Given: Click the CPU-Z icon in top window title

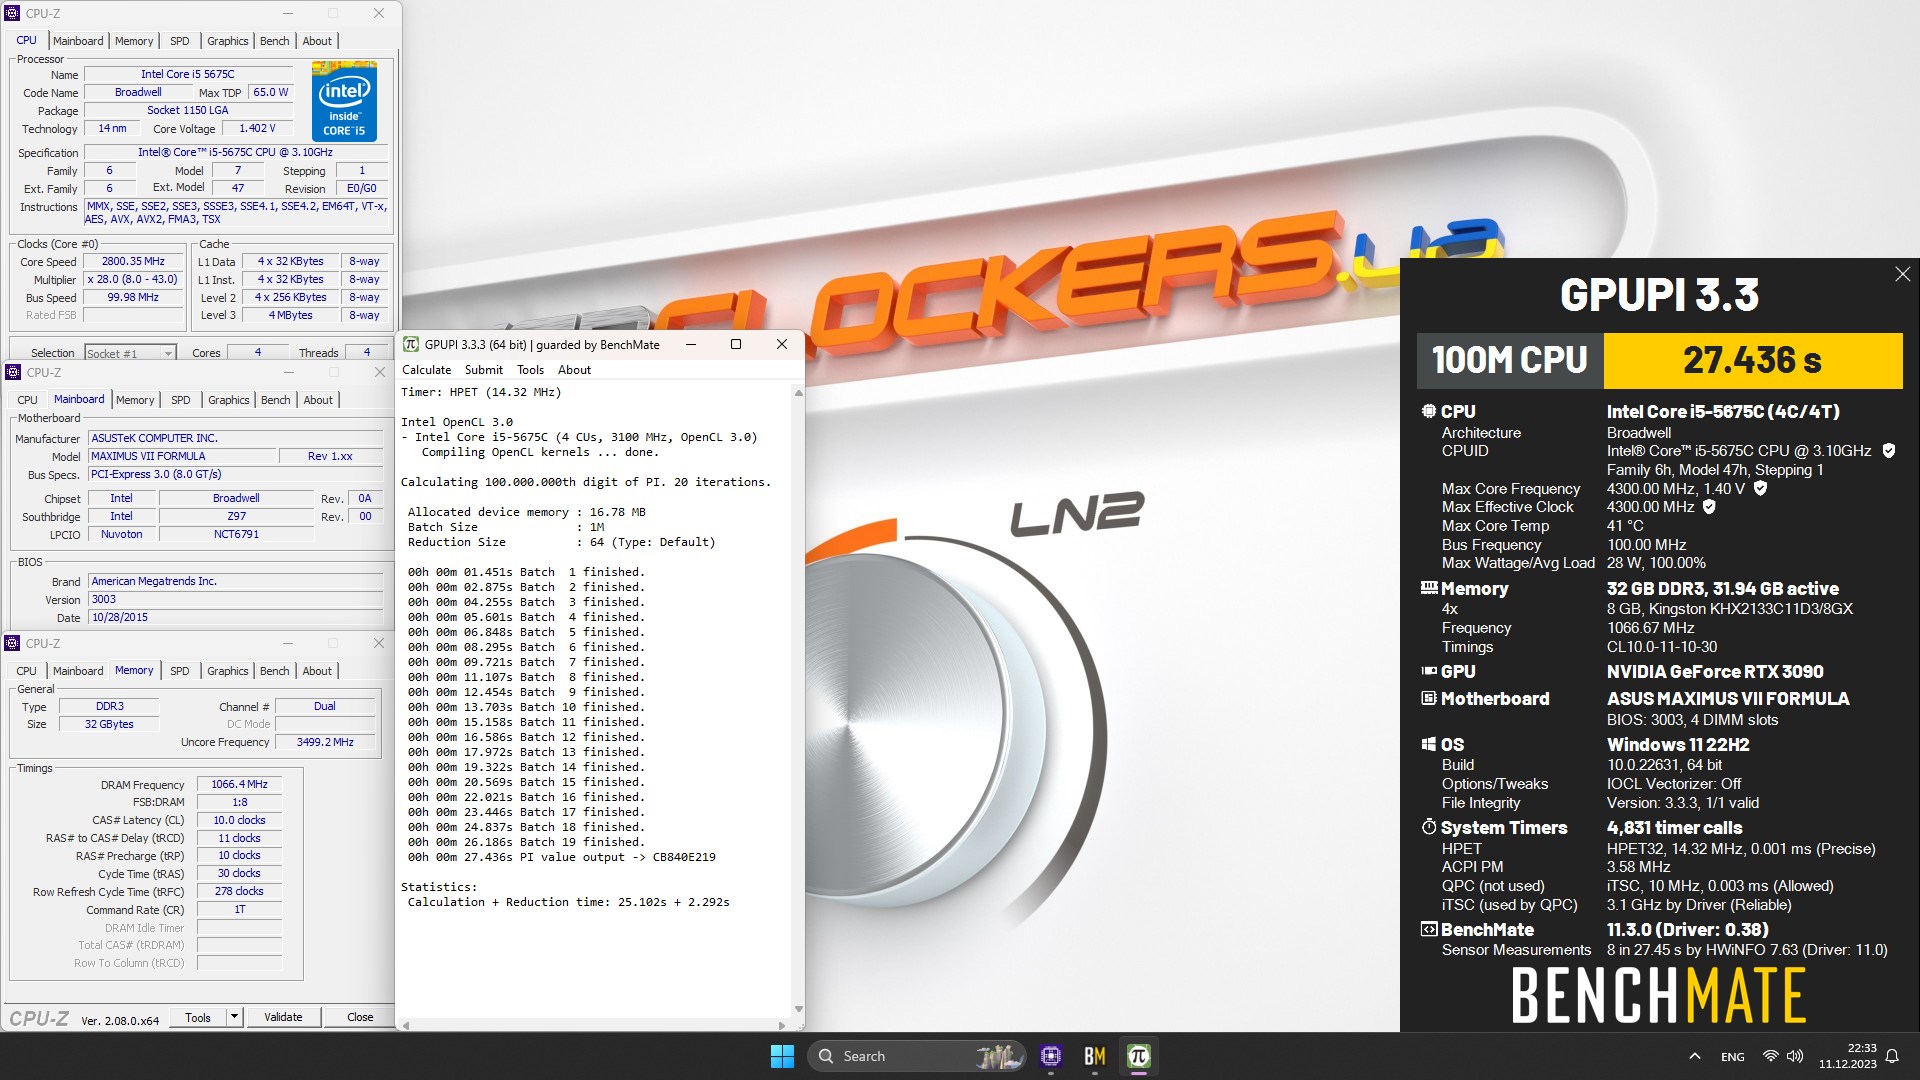Looking at the screenshot, I should pyautogui.click(x=12, y=13).
